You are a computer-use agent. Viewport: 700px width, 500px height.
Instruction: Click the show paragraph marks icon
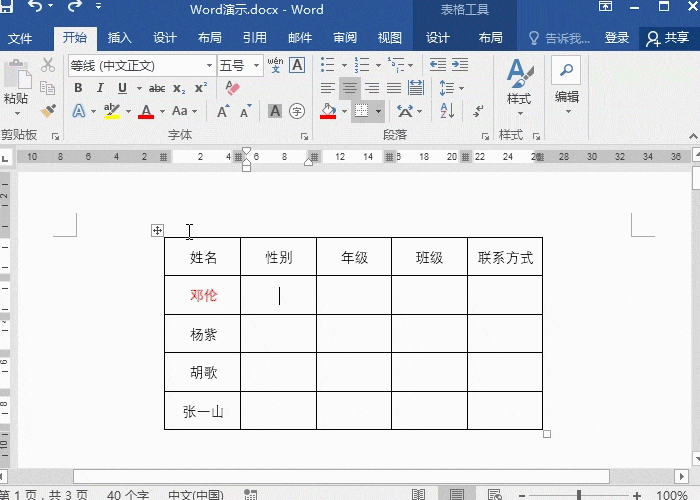tap(479, 111)
